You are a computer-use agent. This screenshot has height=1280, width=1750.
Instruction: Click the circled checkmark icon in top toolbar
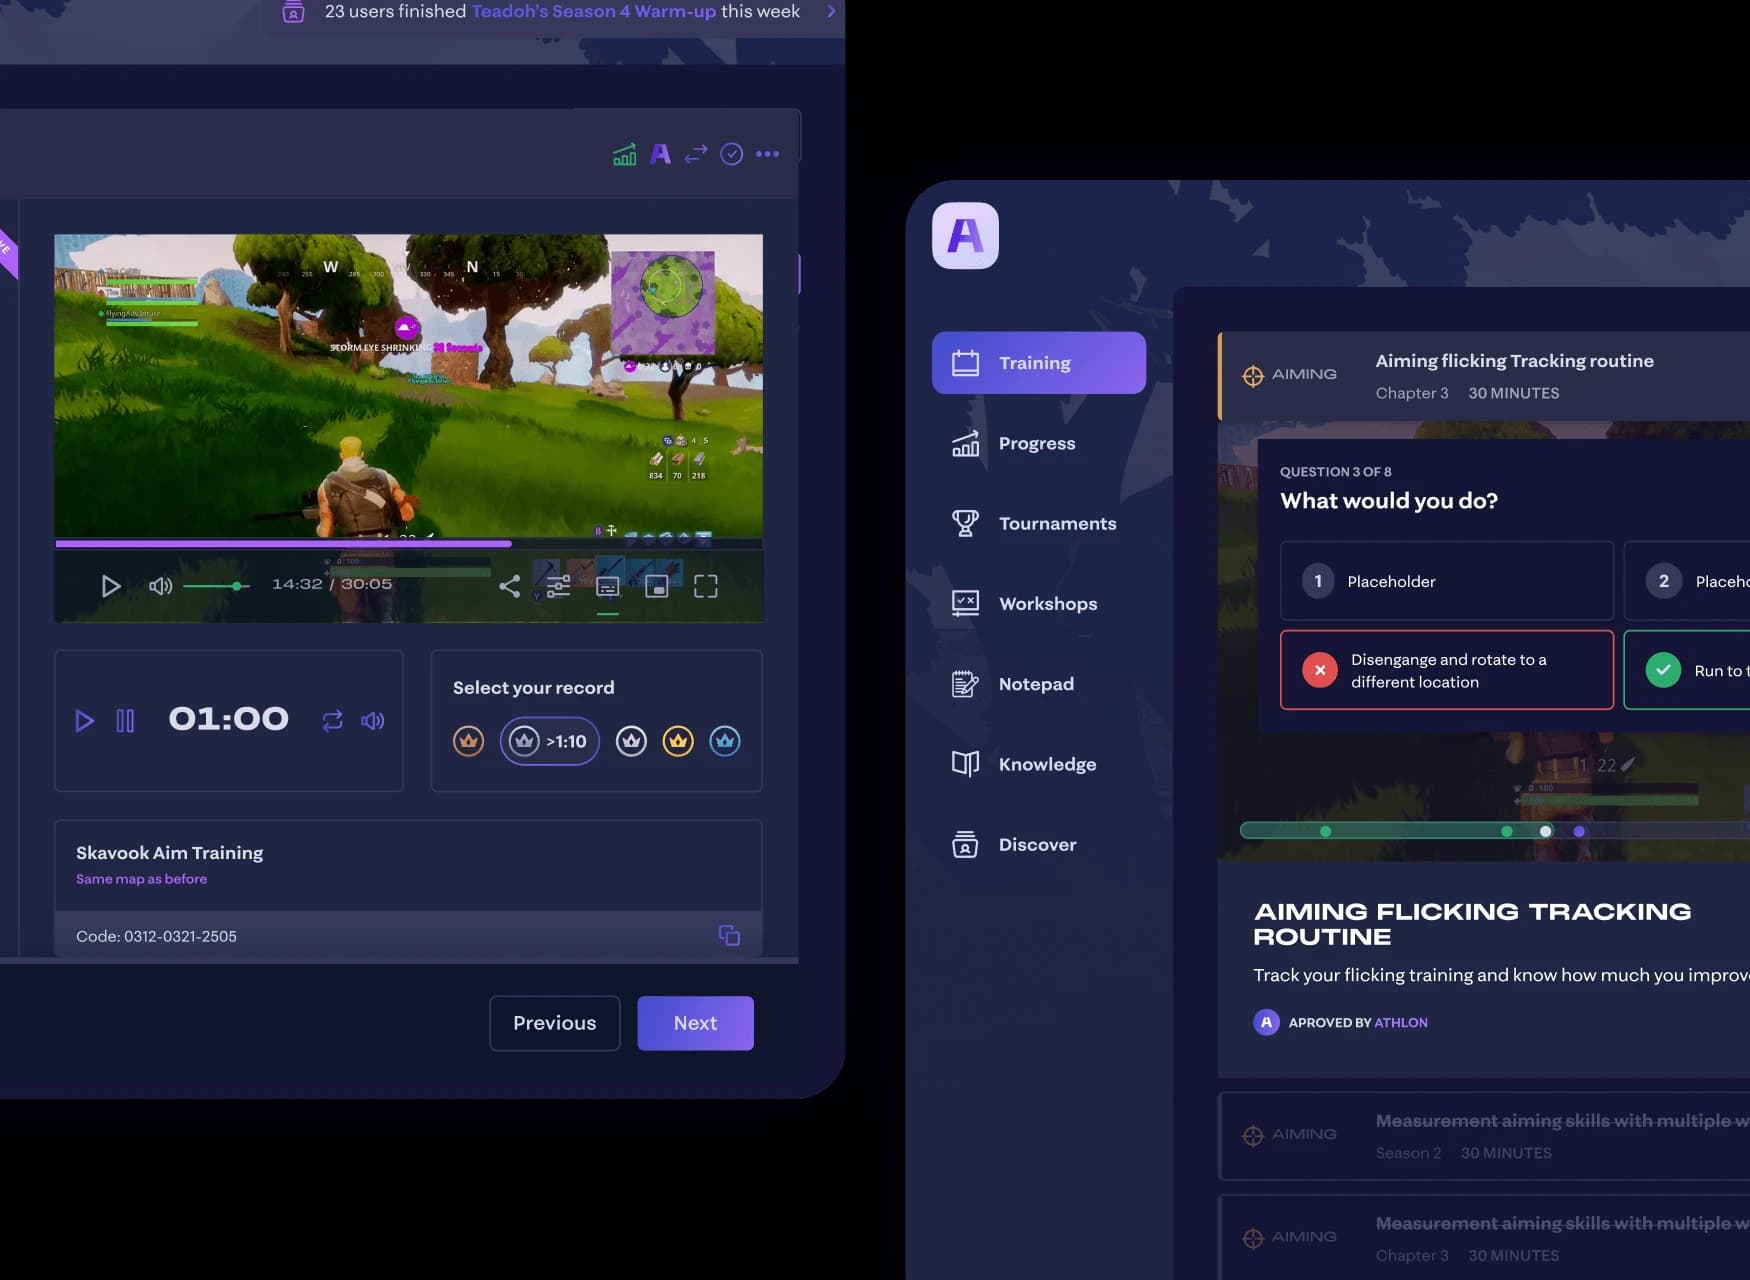(x=732, y=154)
